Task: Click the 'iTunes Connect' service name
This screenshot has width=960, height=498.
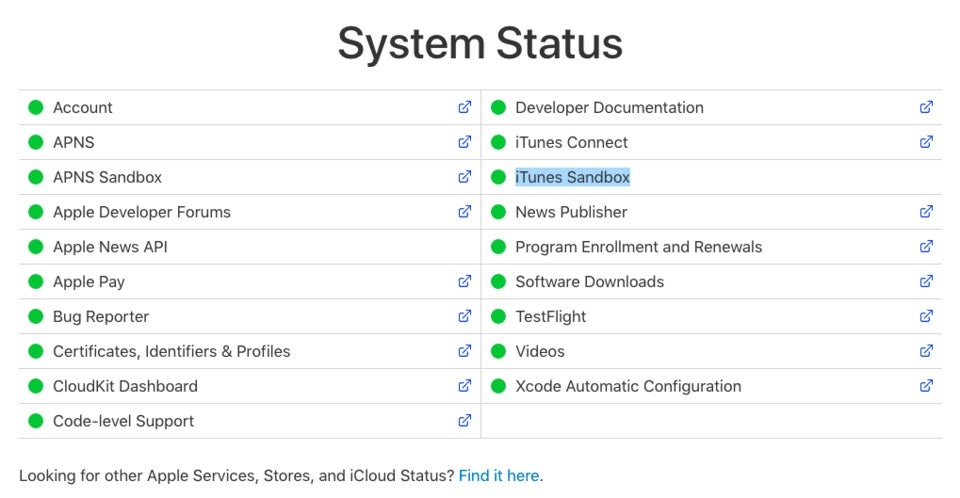Action: click(571, 142)
